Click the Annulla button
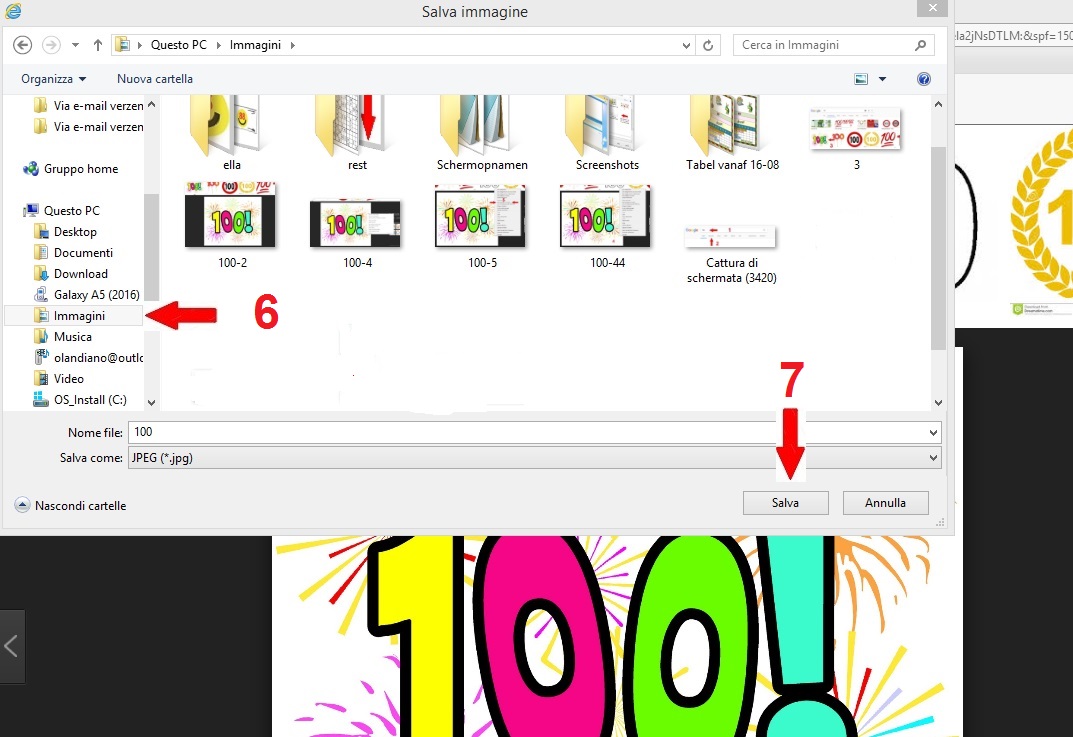Image resolution: width=1073 pixels, height=737 pixels. [x=885, y=503]
